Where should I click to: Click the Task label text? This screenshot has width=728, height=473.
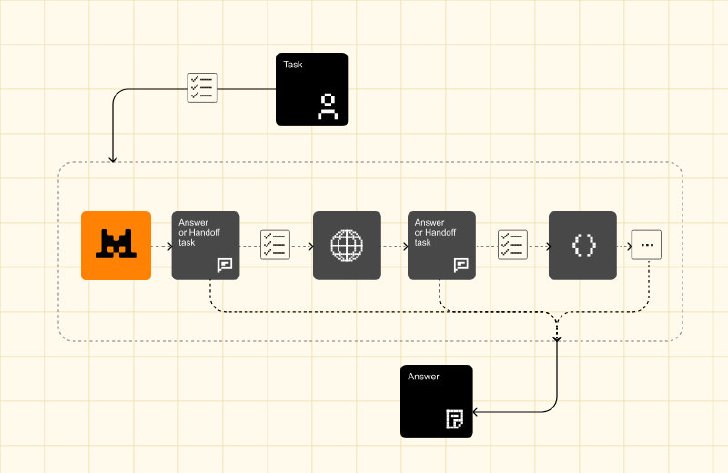point(293,65)
